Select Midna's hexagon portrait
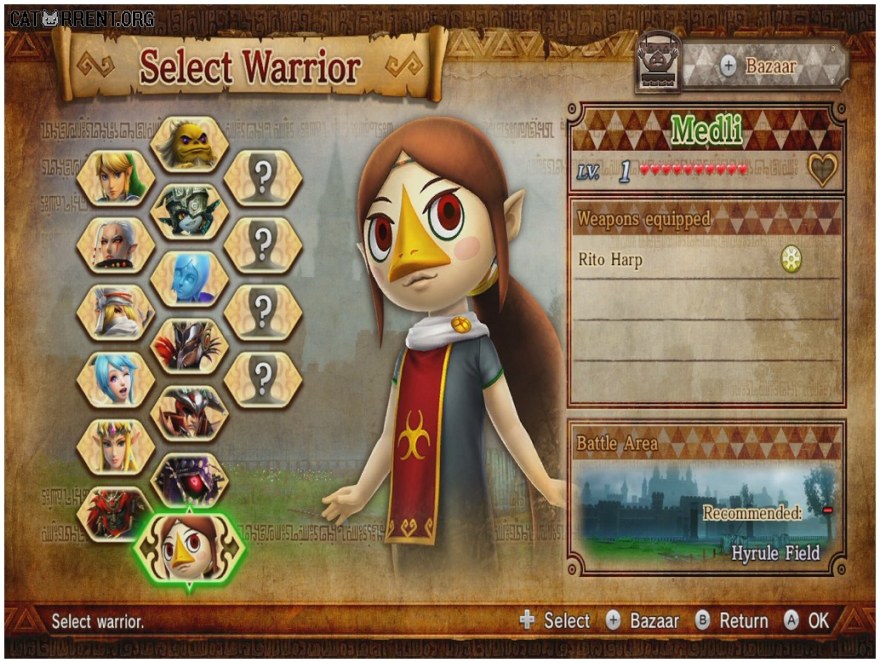 pos(190,212)
